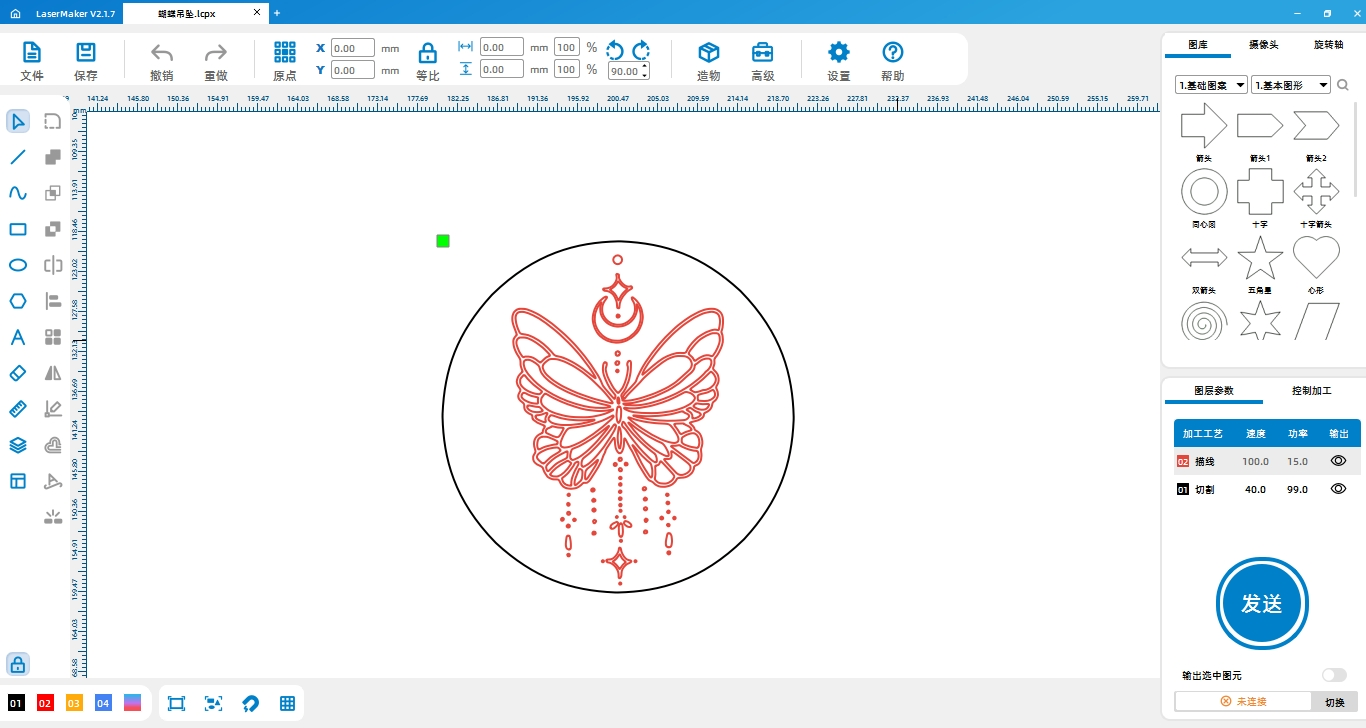This screenshot has height=728, width=1366.
Task: Undo with the 撤销 arrow
Action: tap(162, 61)
